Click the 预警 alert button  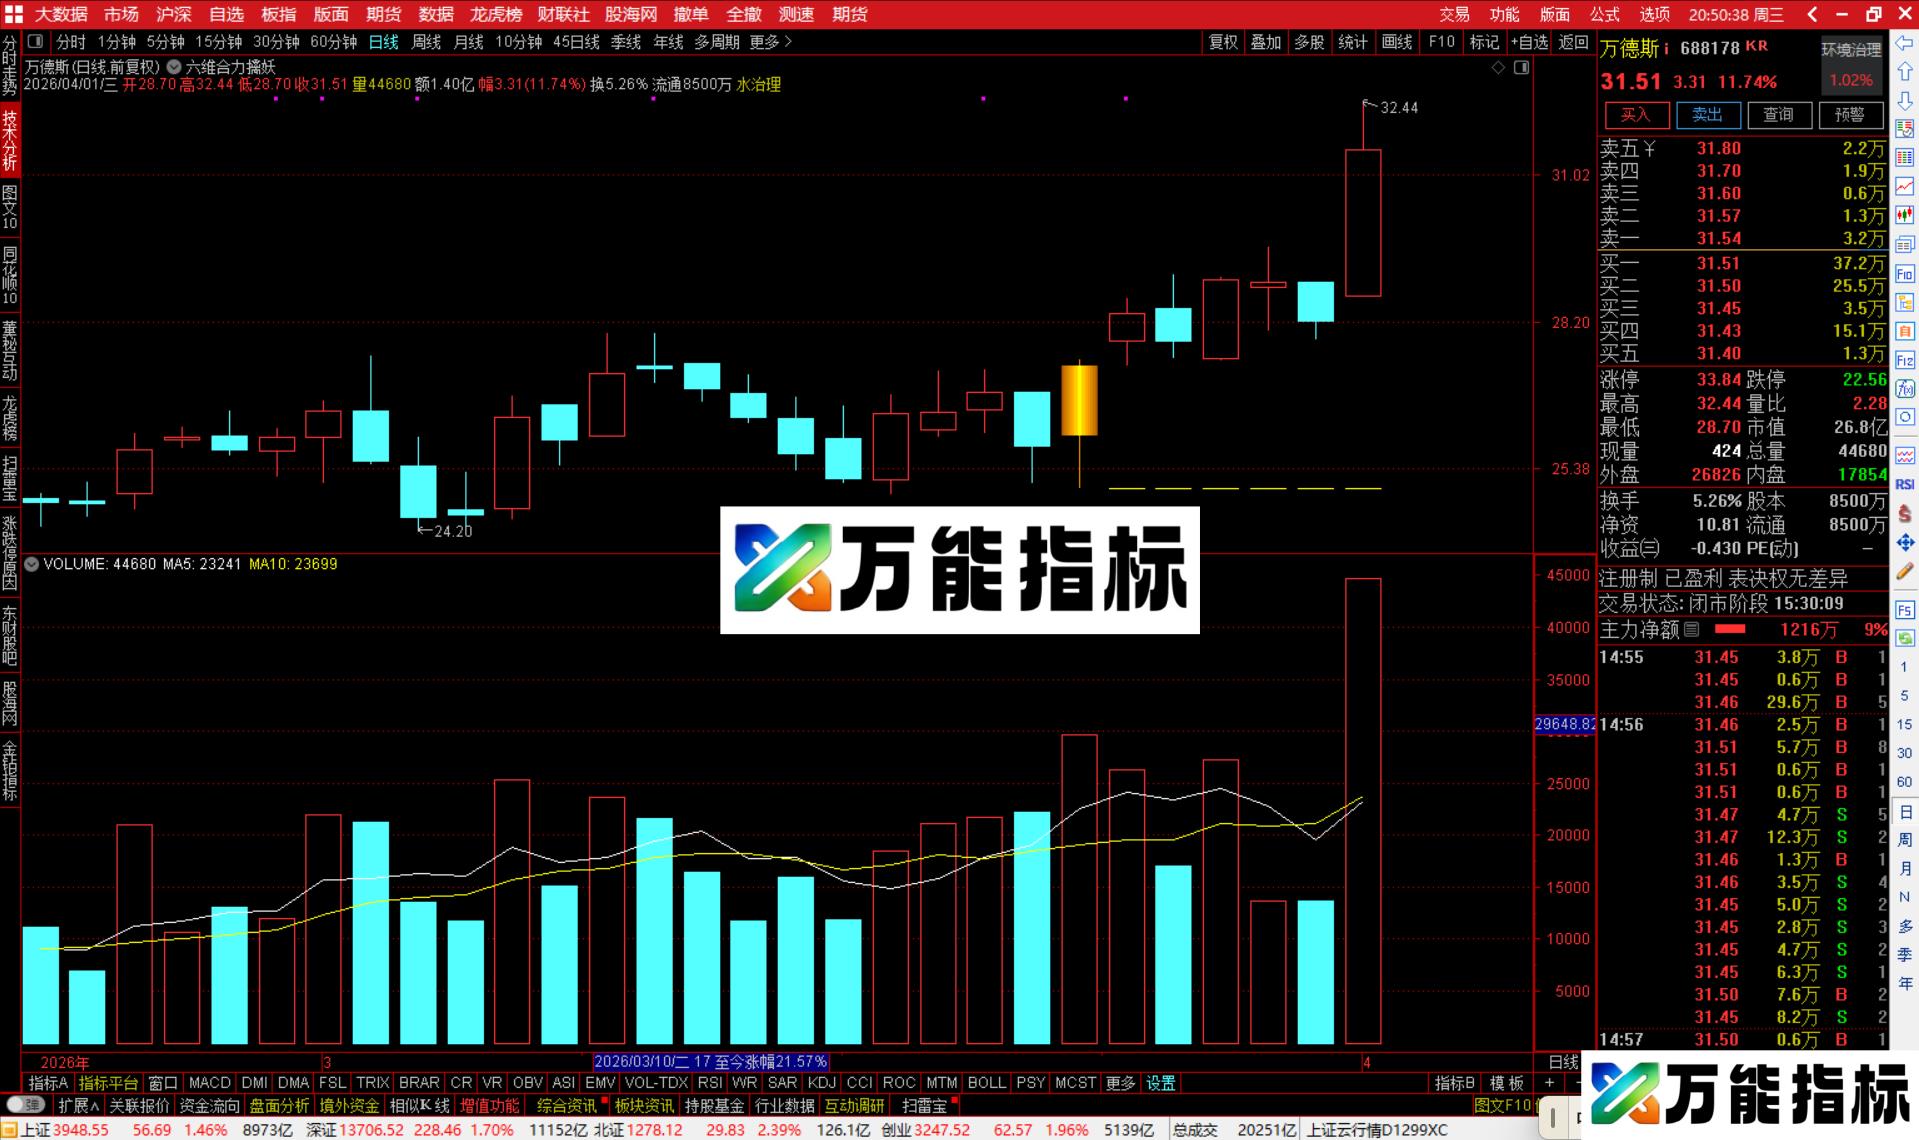pos(1851,115)
